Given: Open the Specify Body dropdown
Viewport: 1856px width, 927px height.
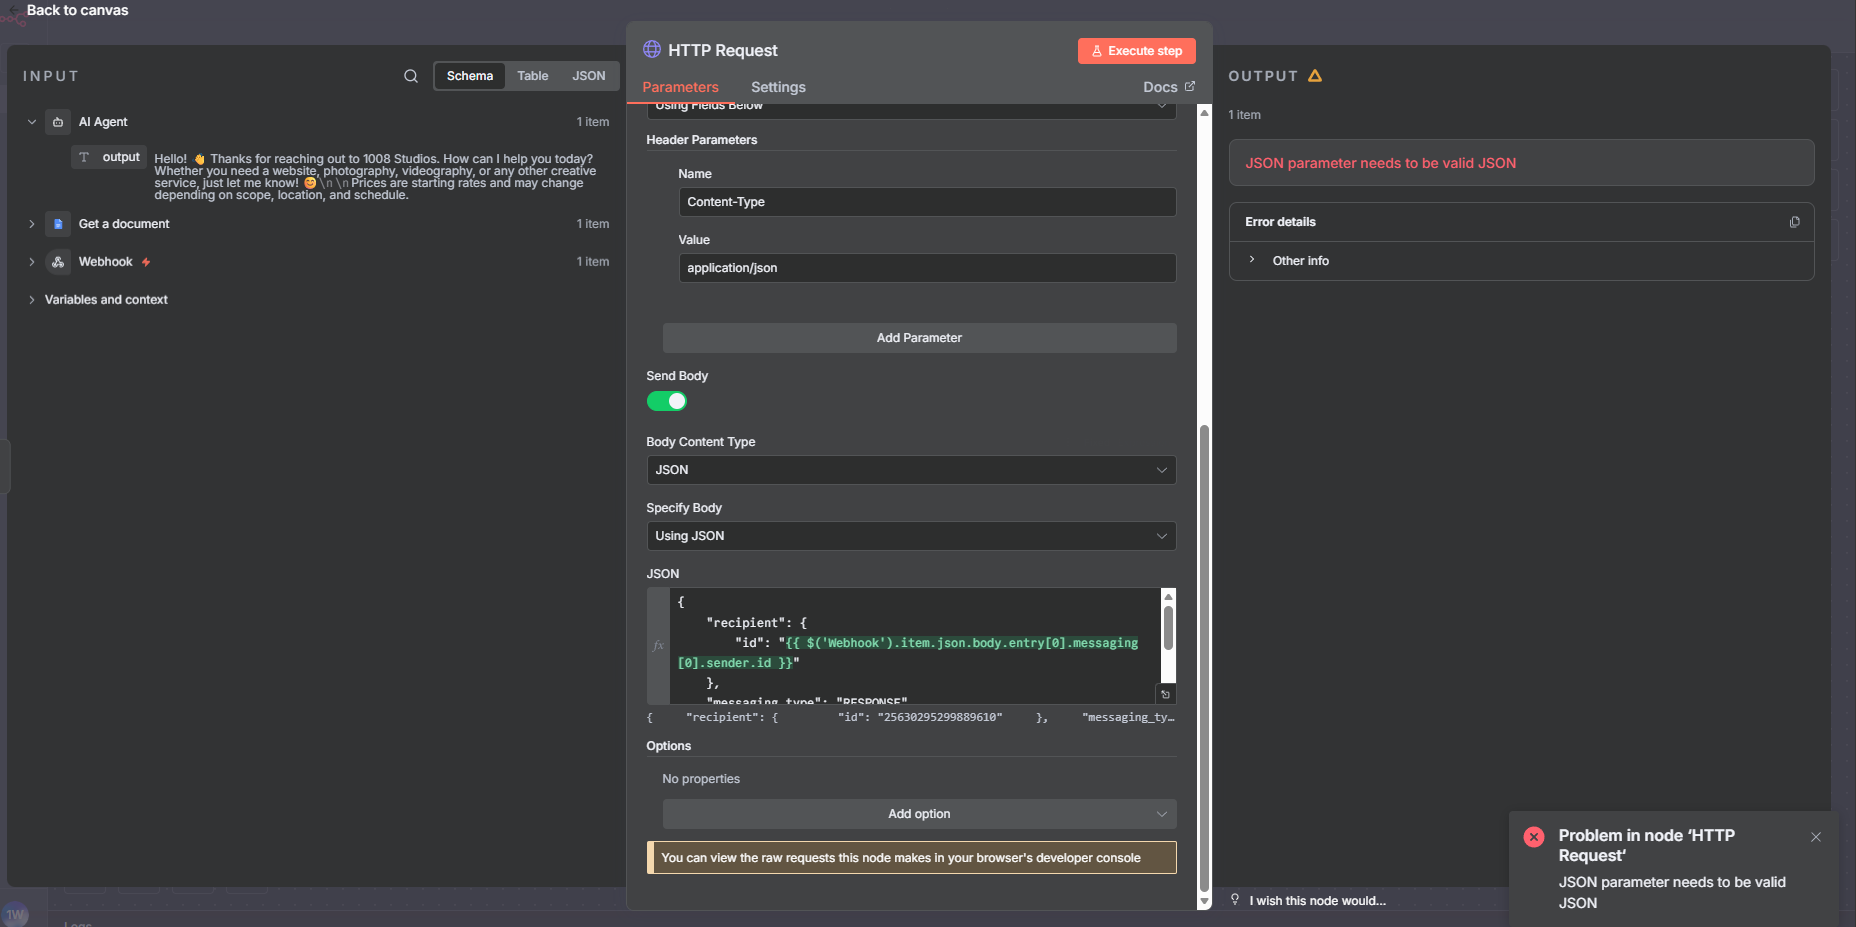Looking at the screenshot, I should (x=911, y=536).
